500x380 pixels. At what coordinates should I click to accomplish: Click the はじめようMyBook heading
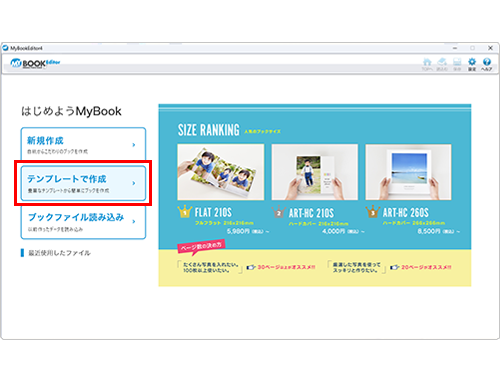(x=71, y=111)
